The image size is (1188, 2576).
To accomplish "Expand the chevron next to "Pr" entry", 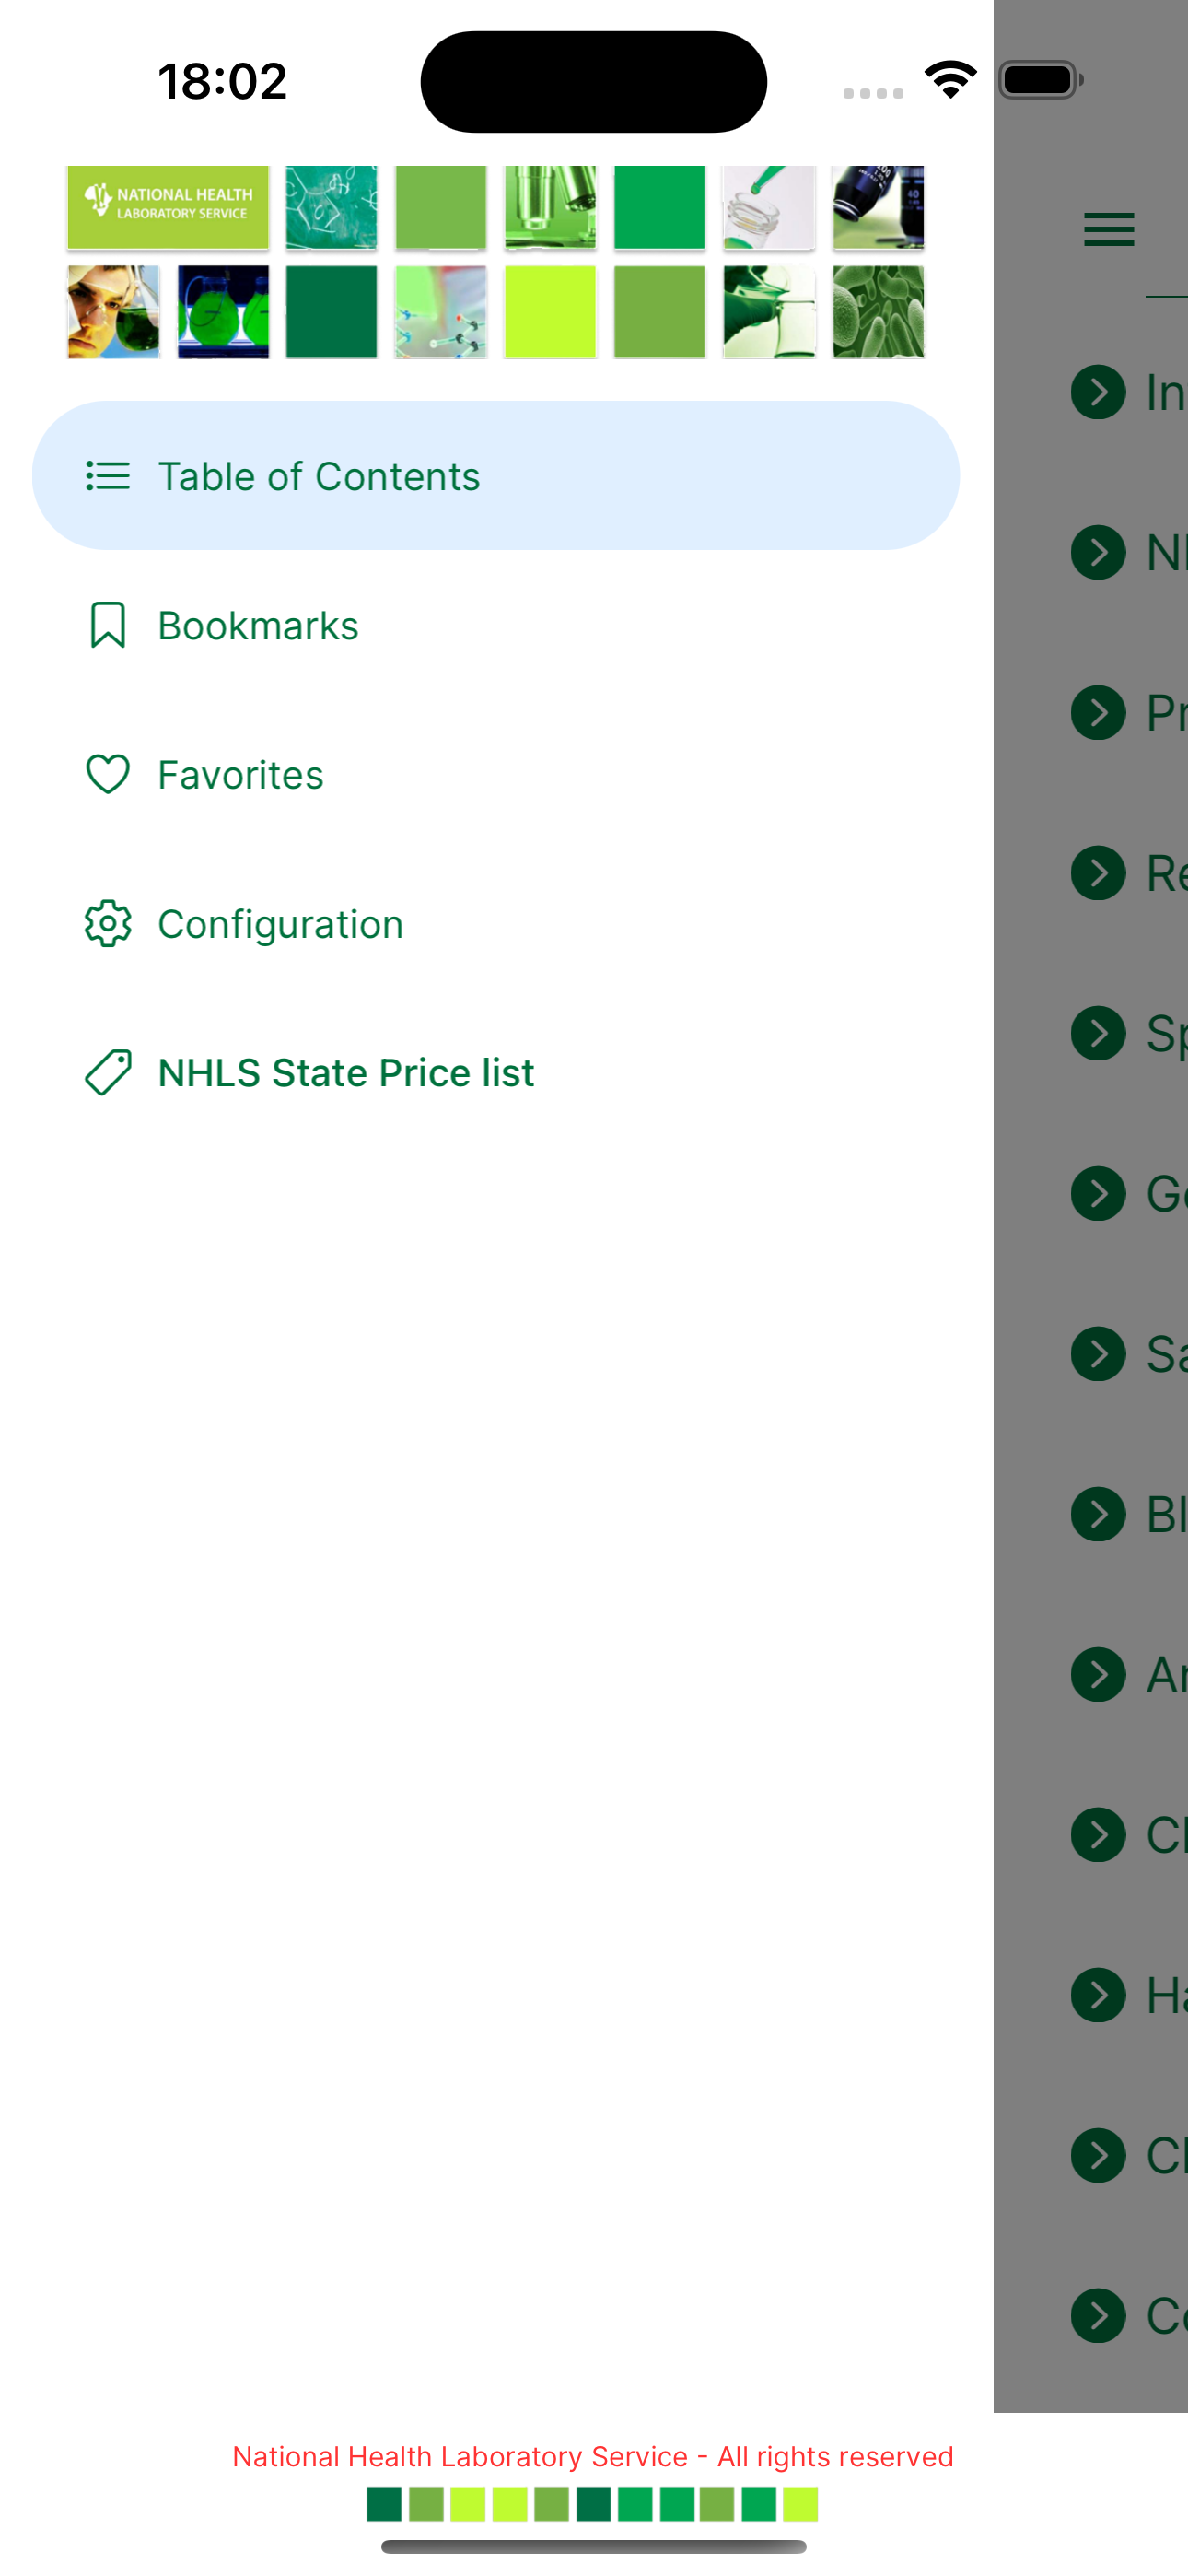I will click(1098, 712).
